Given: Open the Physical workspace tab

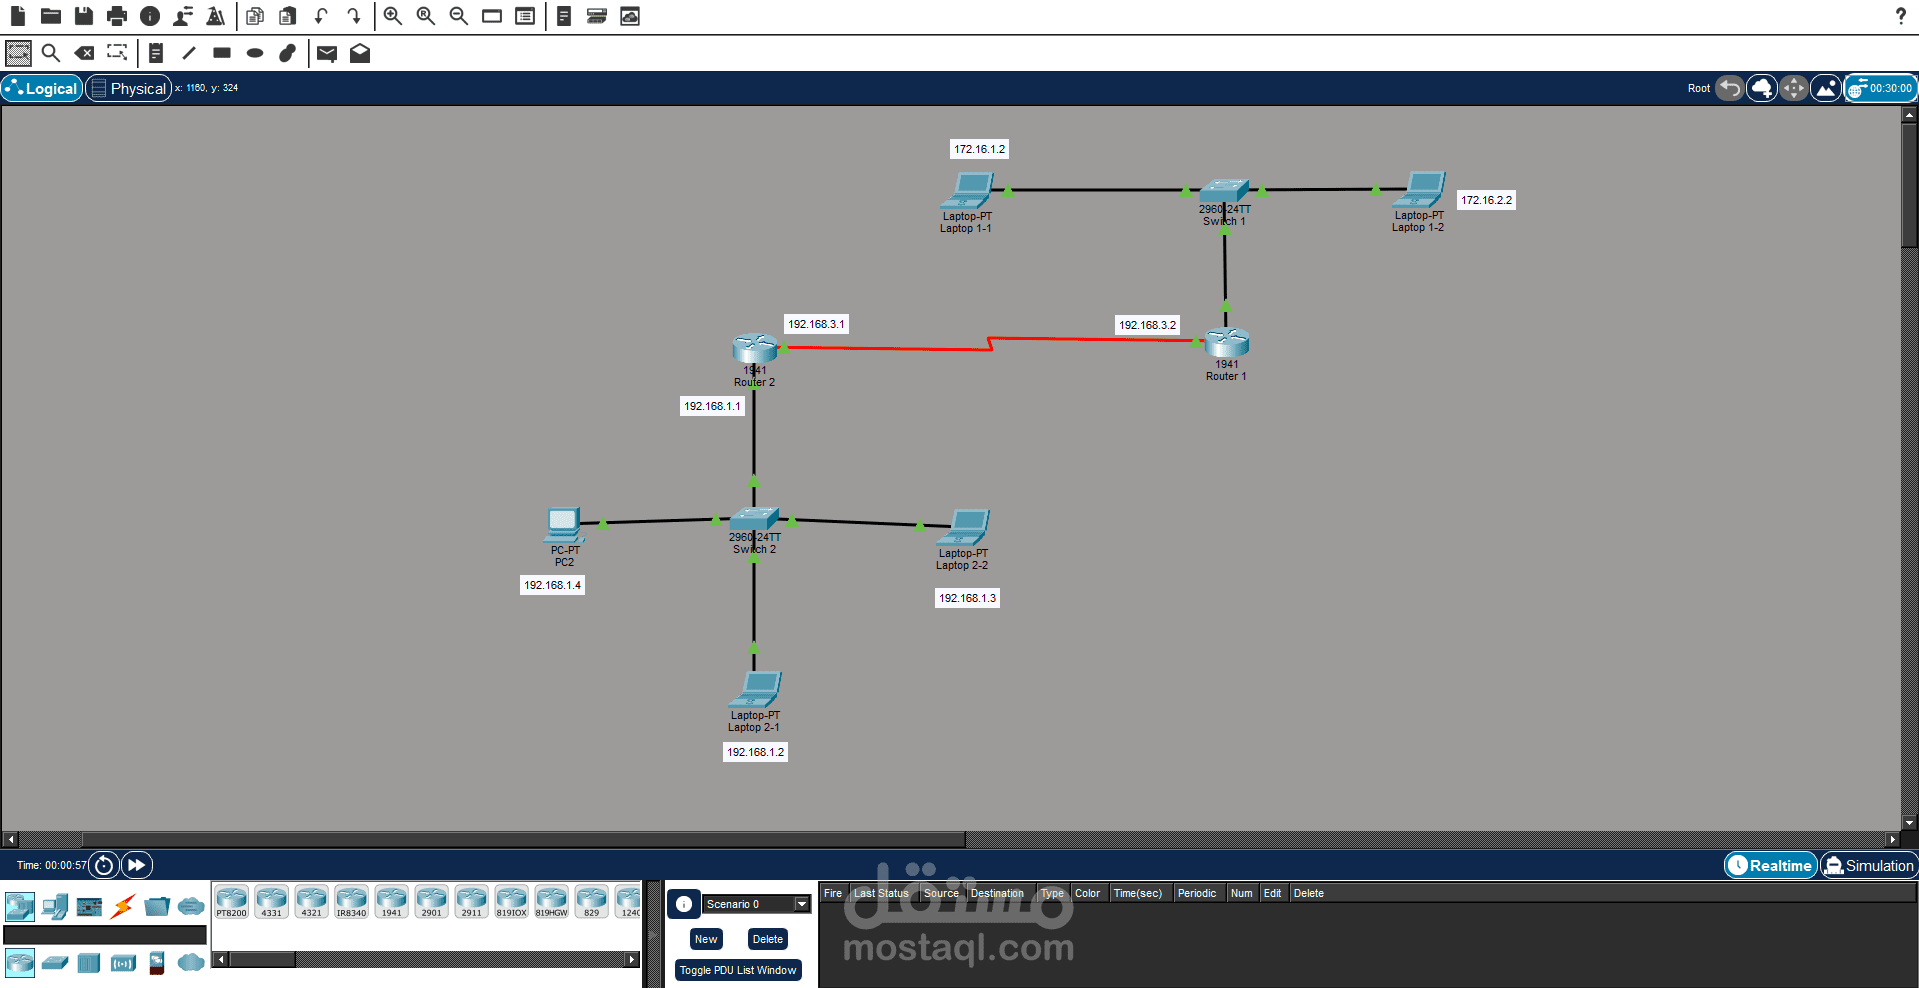Looking at the screenshot, I should [128, 88].
